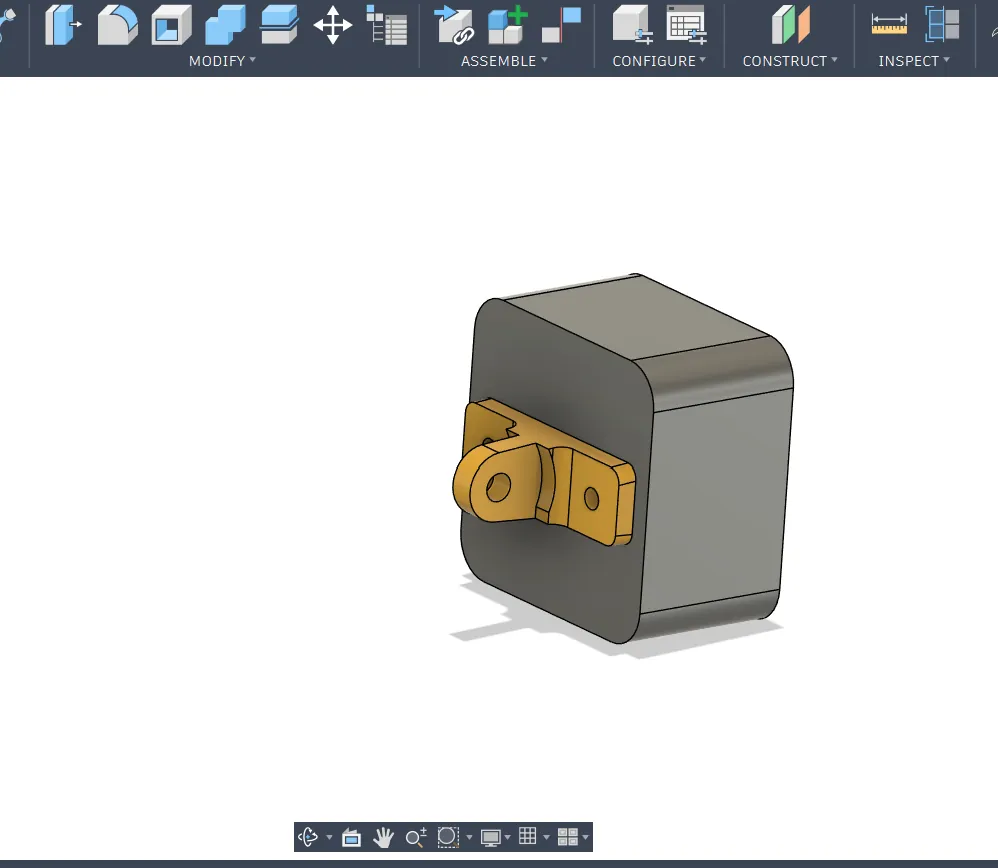Expand the MODIFY dropdown menu
Screen dimensions: 998x868
point(222,61)
